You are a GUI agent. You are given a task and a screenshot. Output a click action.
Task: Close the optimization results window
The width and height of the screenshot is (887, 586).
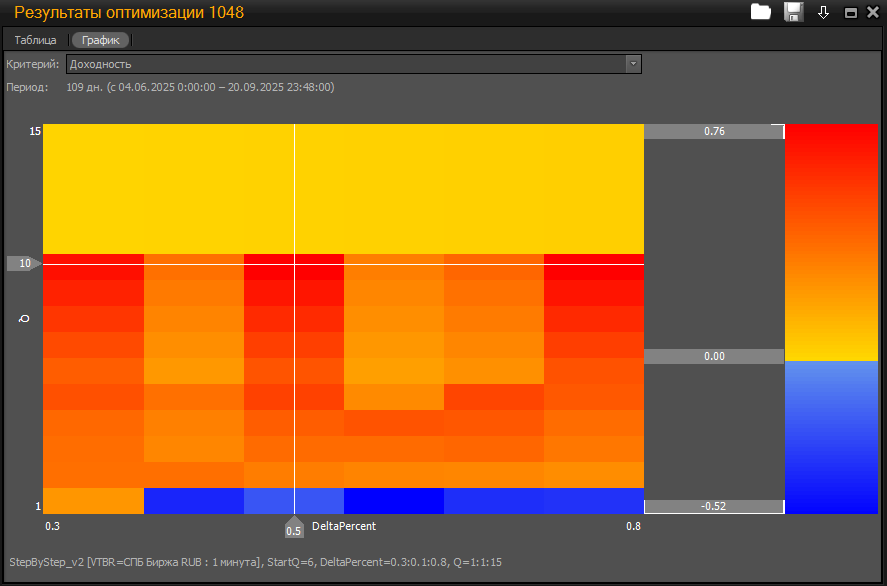(x=873, y=12)
